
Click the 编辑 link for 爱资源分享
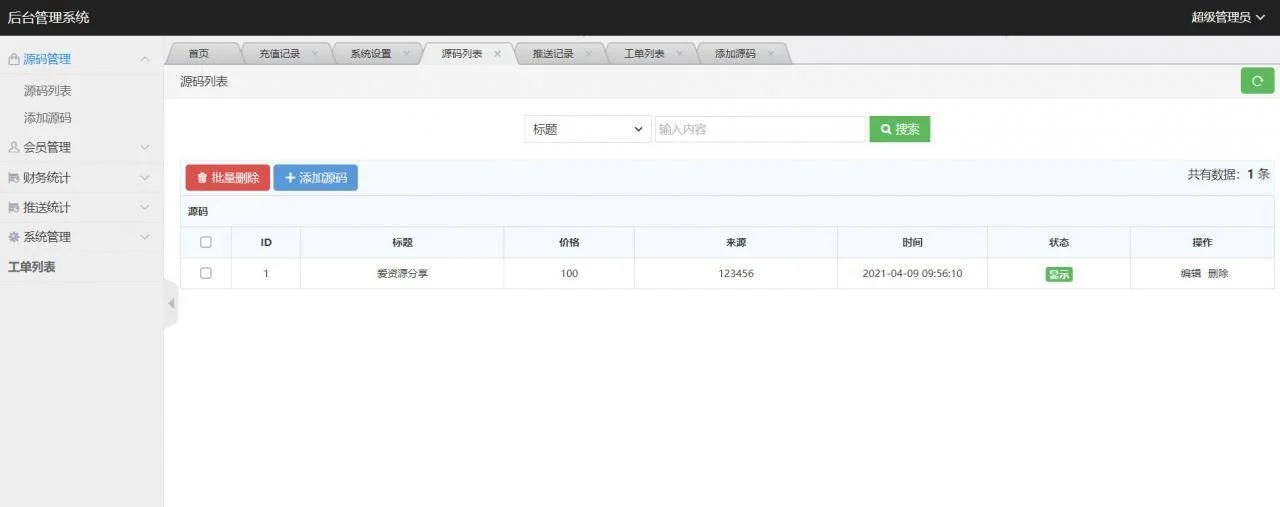[x=1190, y=274]
